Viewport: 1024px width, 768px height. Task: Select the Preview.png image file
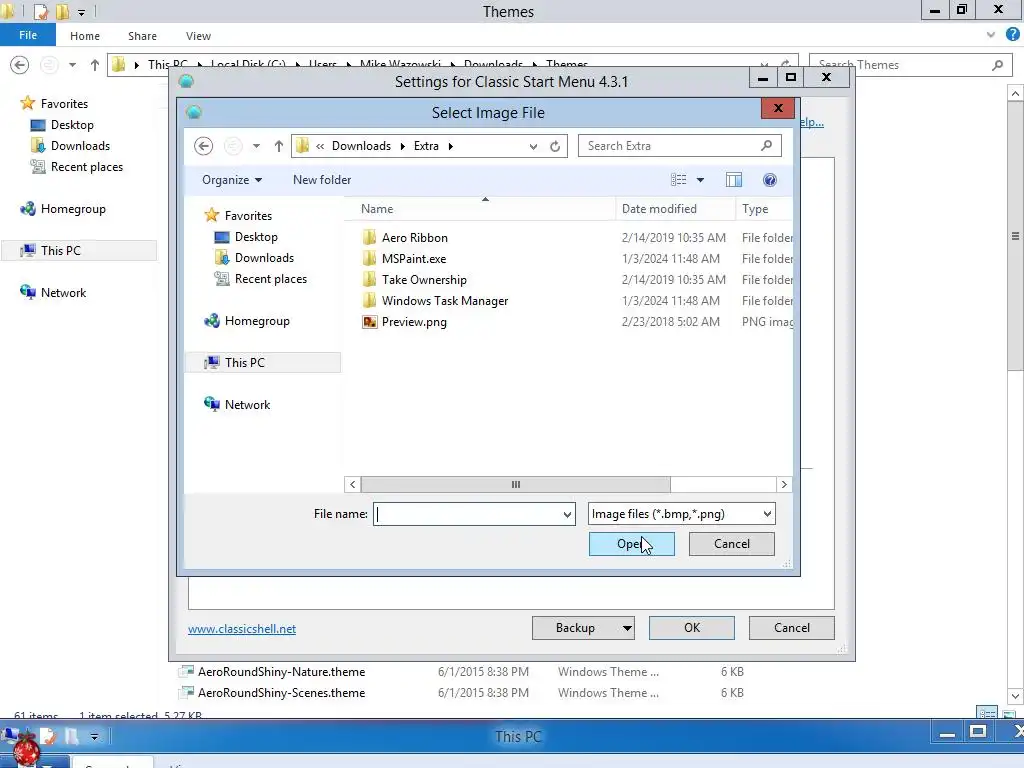point(414,321)
